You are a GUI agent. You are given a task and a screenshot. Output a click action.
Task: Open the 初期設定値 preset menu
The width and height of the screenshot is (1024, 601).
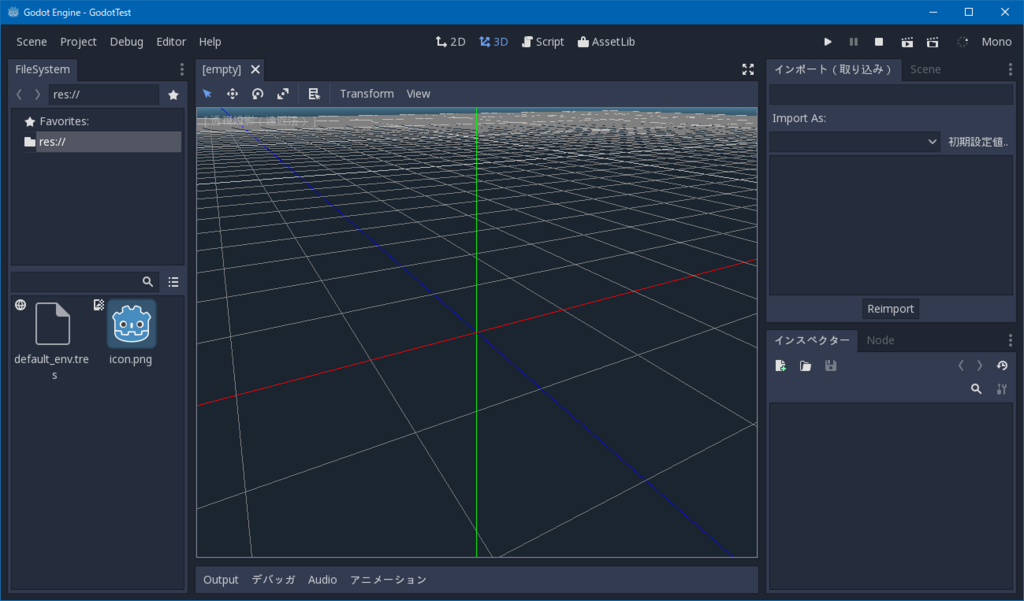[x=978, y=142]
